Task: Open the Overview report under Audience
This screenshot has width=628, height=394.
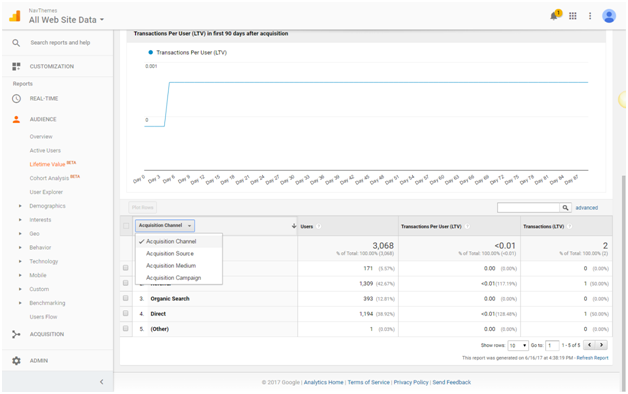Action: tap(41, 137)
